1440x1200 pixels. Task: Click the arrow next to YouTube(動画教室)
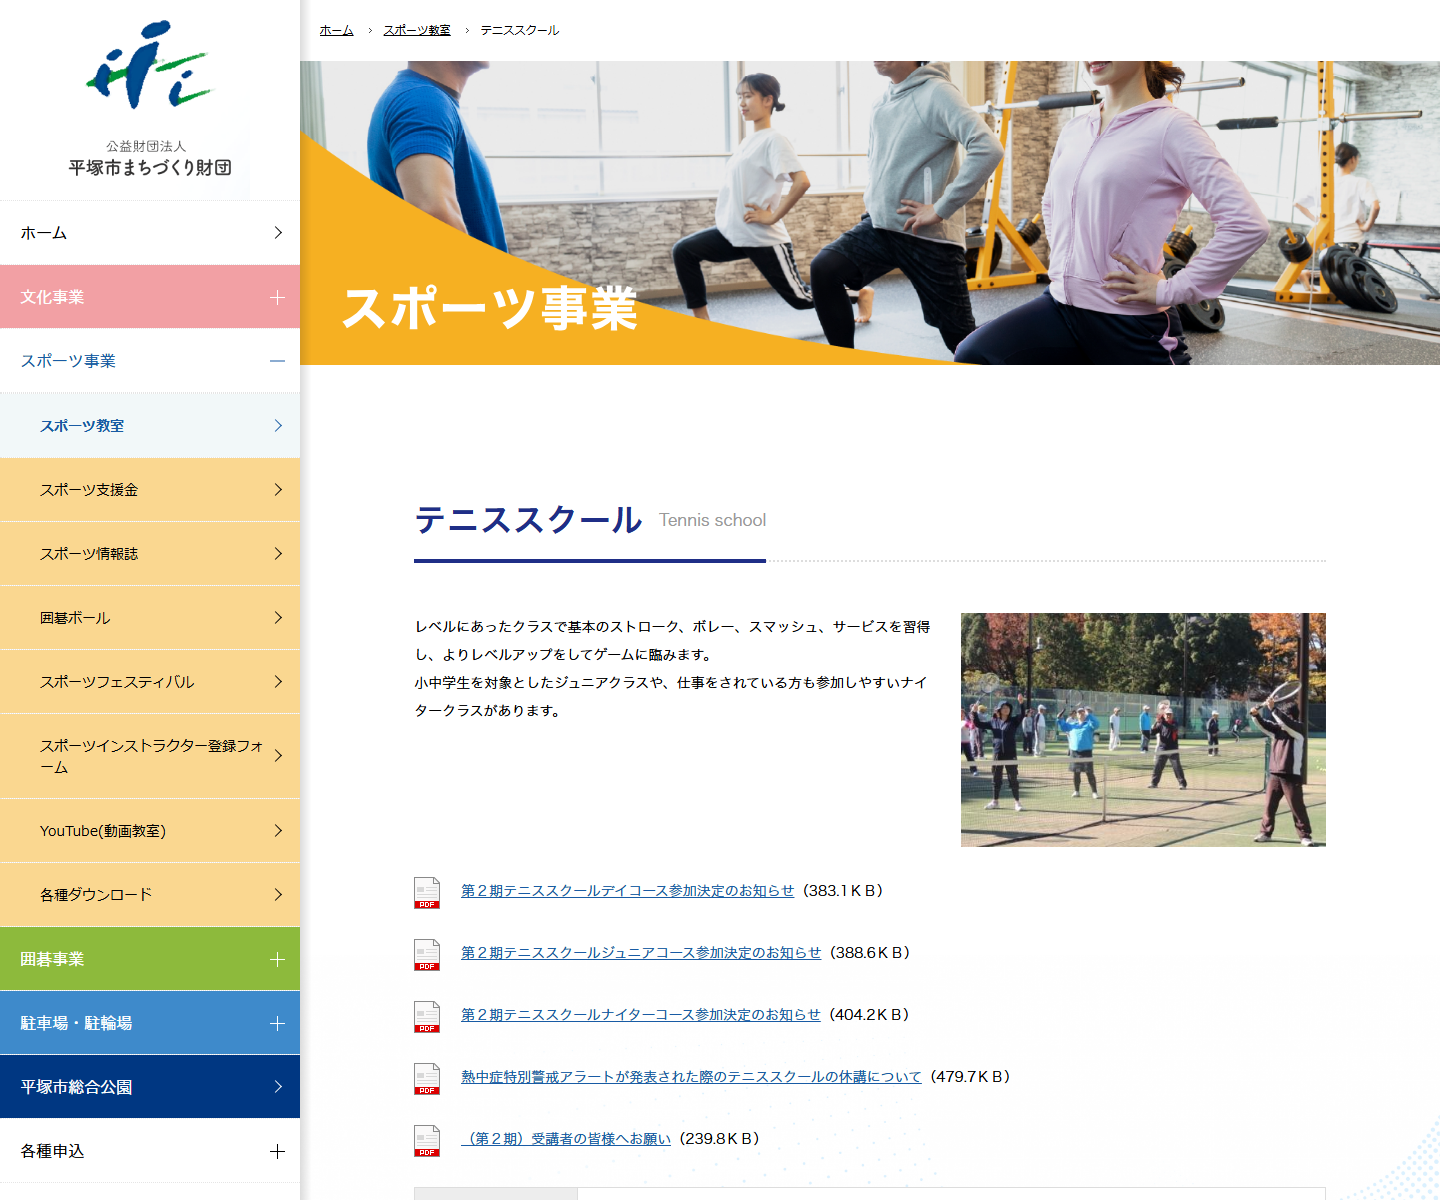coord(278,830)
